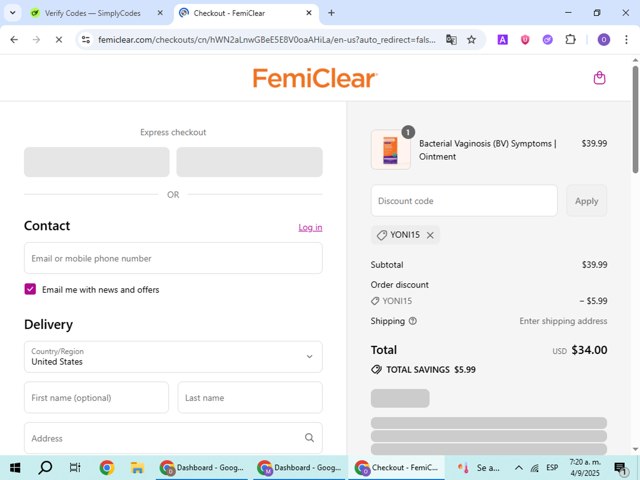The width and height of the screenshot is (640, 480).
Task: Change the ESP keyboard language
Action: pos(552,468)
